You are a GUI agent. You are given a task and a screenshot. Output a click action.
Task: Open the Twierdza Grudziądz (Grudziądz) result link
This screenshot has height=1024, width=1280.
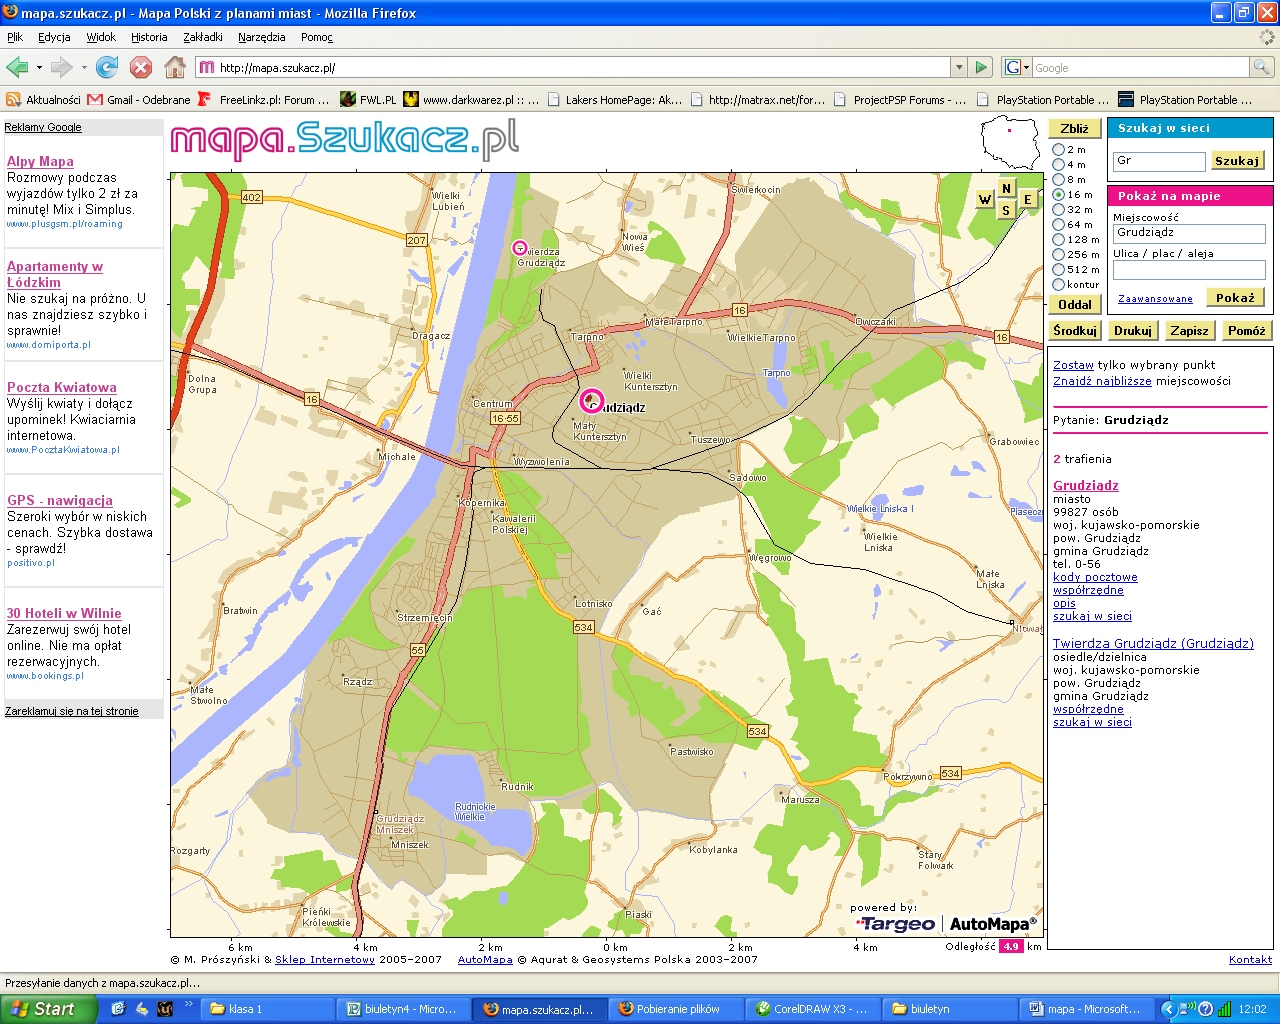point(1153,644)
